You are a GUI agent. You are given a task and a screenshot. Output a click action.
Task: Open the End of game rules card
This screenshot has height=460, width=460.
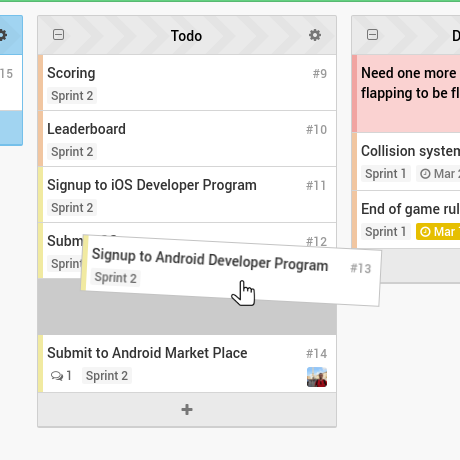tap(407, 220)
